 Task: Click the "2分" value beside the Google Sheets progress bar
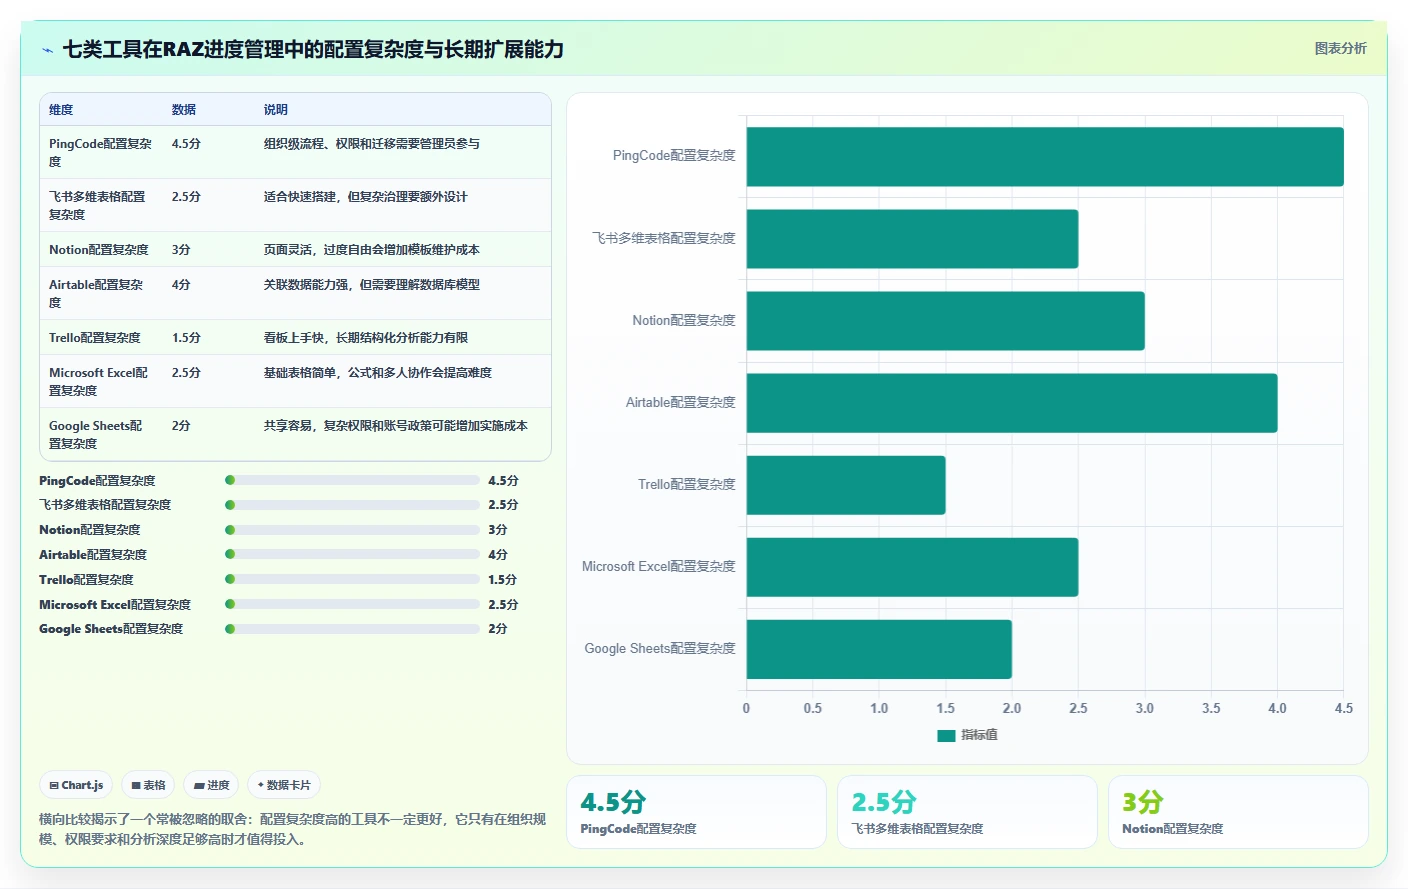click(498, 629)
